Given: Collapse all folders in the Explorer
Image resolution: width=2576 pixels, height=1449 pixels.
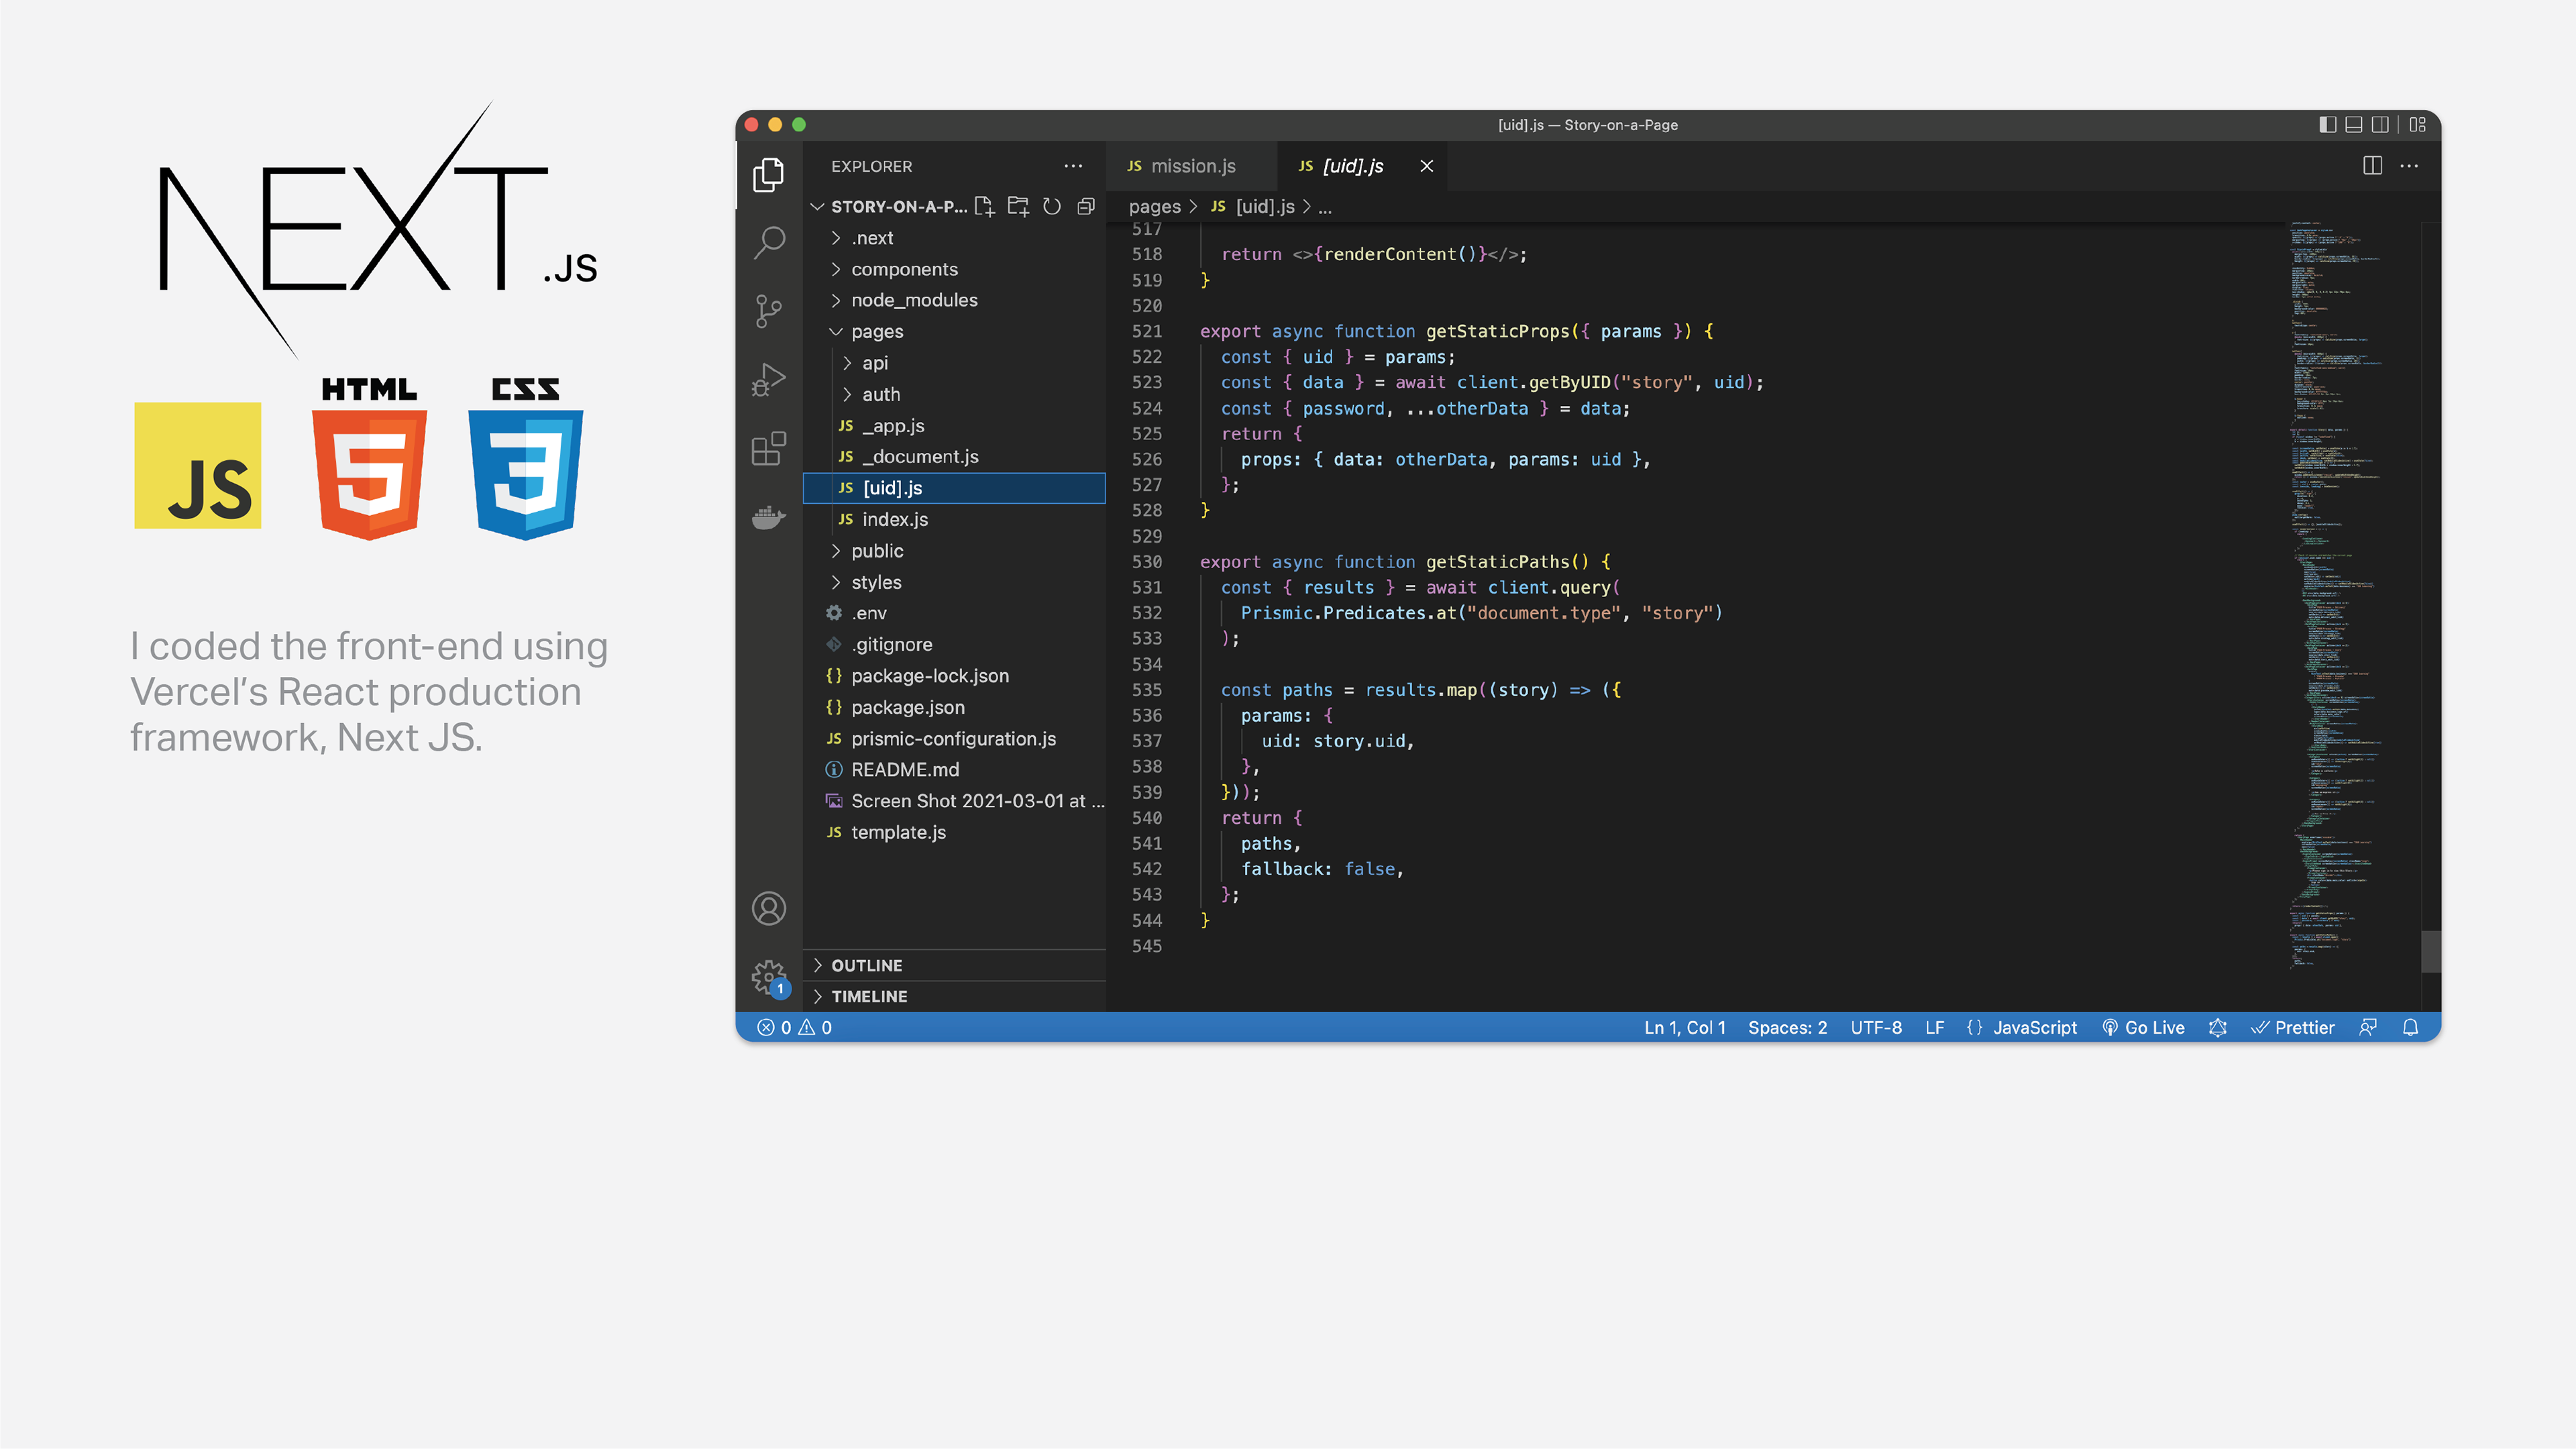Looking at the screenshot, I should tap(1086, 206).
